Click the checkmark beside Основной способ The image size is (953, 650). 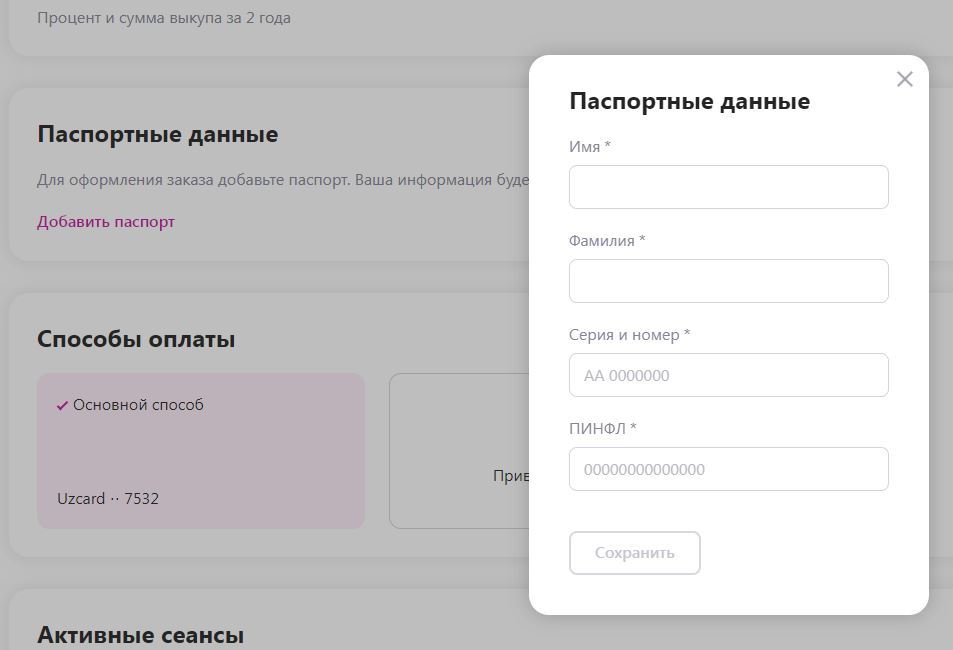[x=62, y=406]
